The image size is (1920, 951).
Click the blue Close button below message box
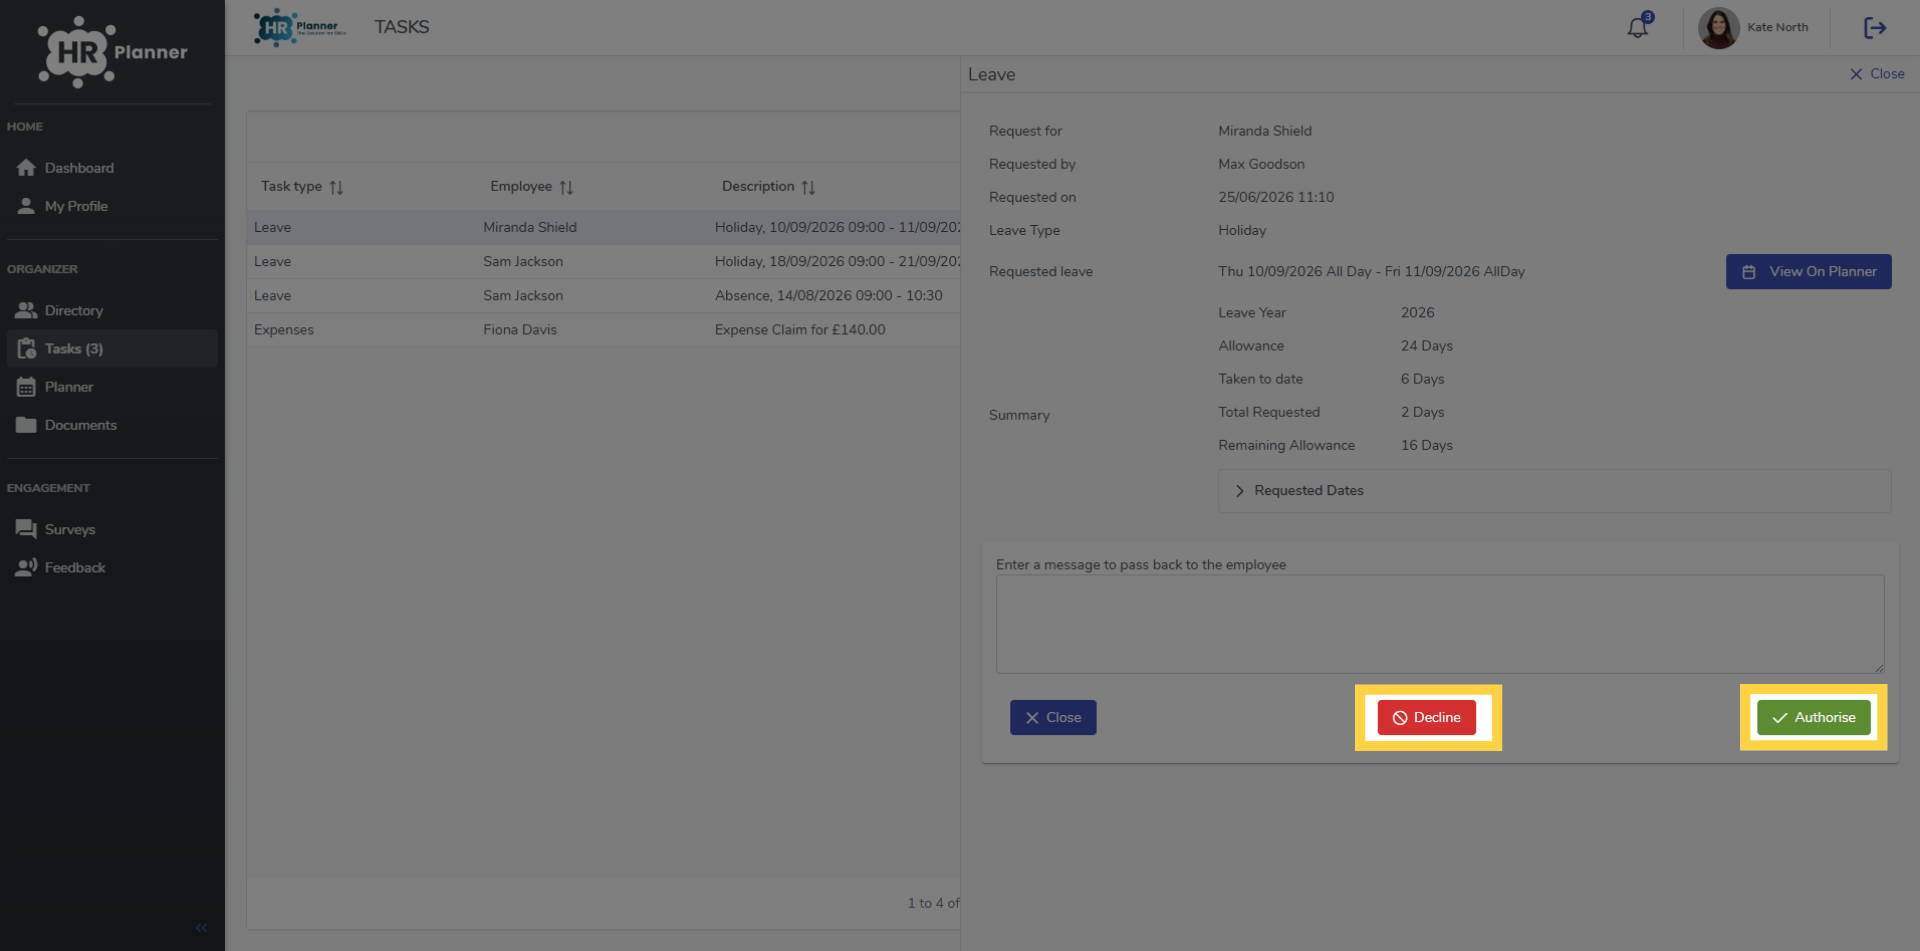coord(1053,718)
